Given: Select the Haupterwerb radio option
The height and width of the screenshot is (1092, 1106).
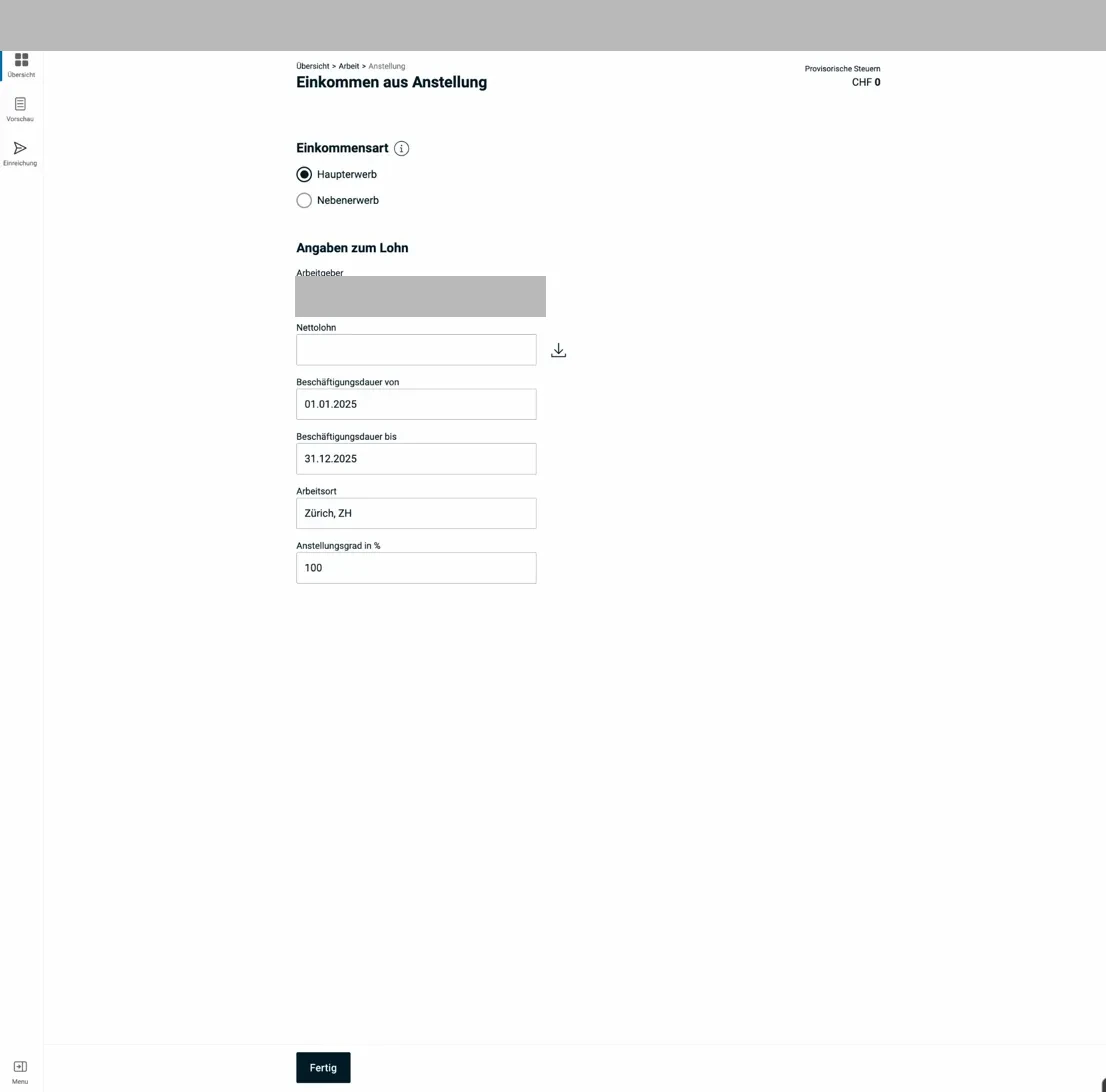Looking at the screenshot, I should (305, 174).
